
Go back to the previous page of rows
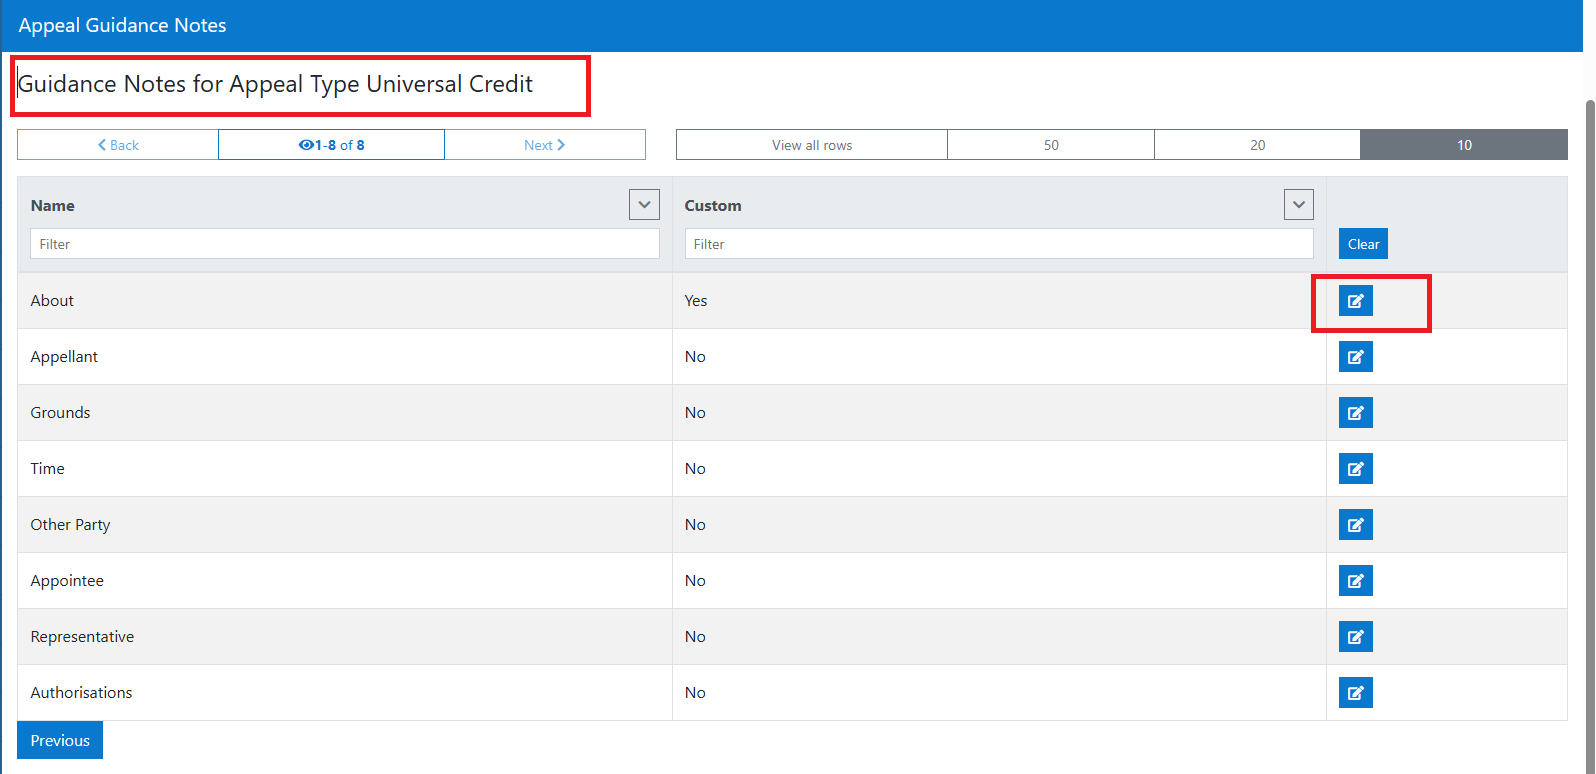(x=118, y=145)
